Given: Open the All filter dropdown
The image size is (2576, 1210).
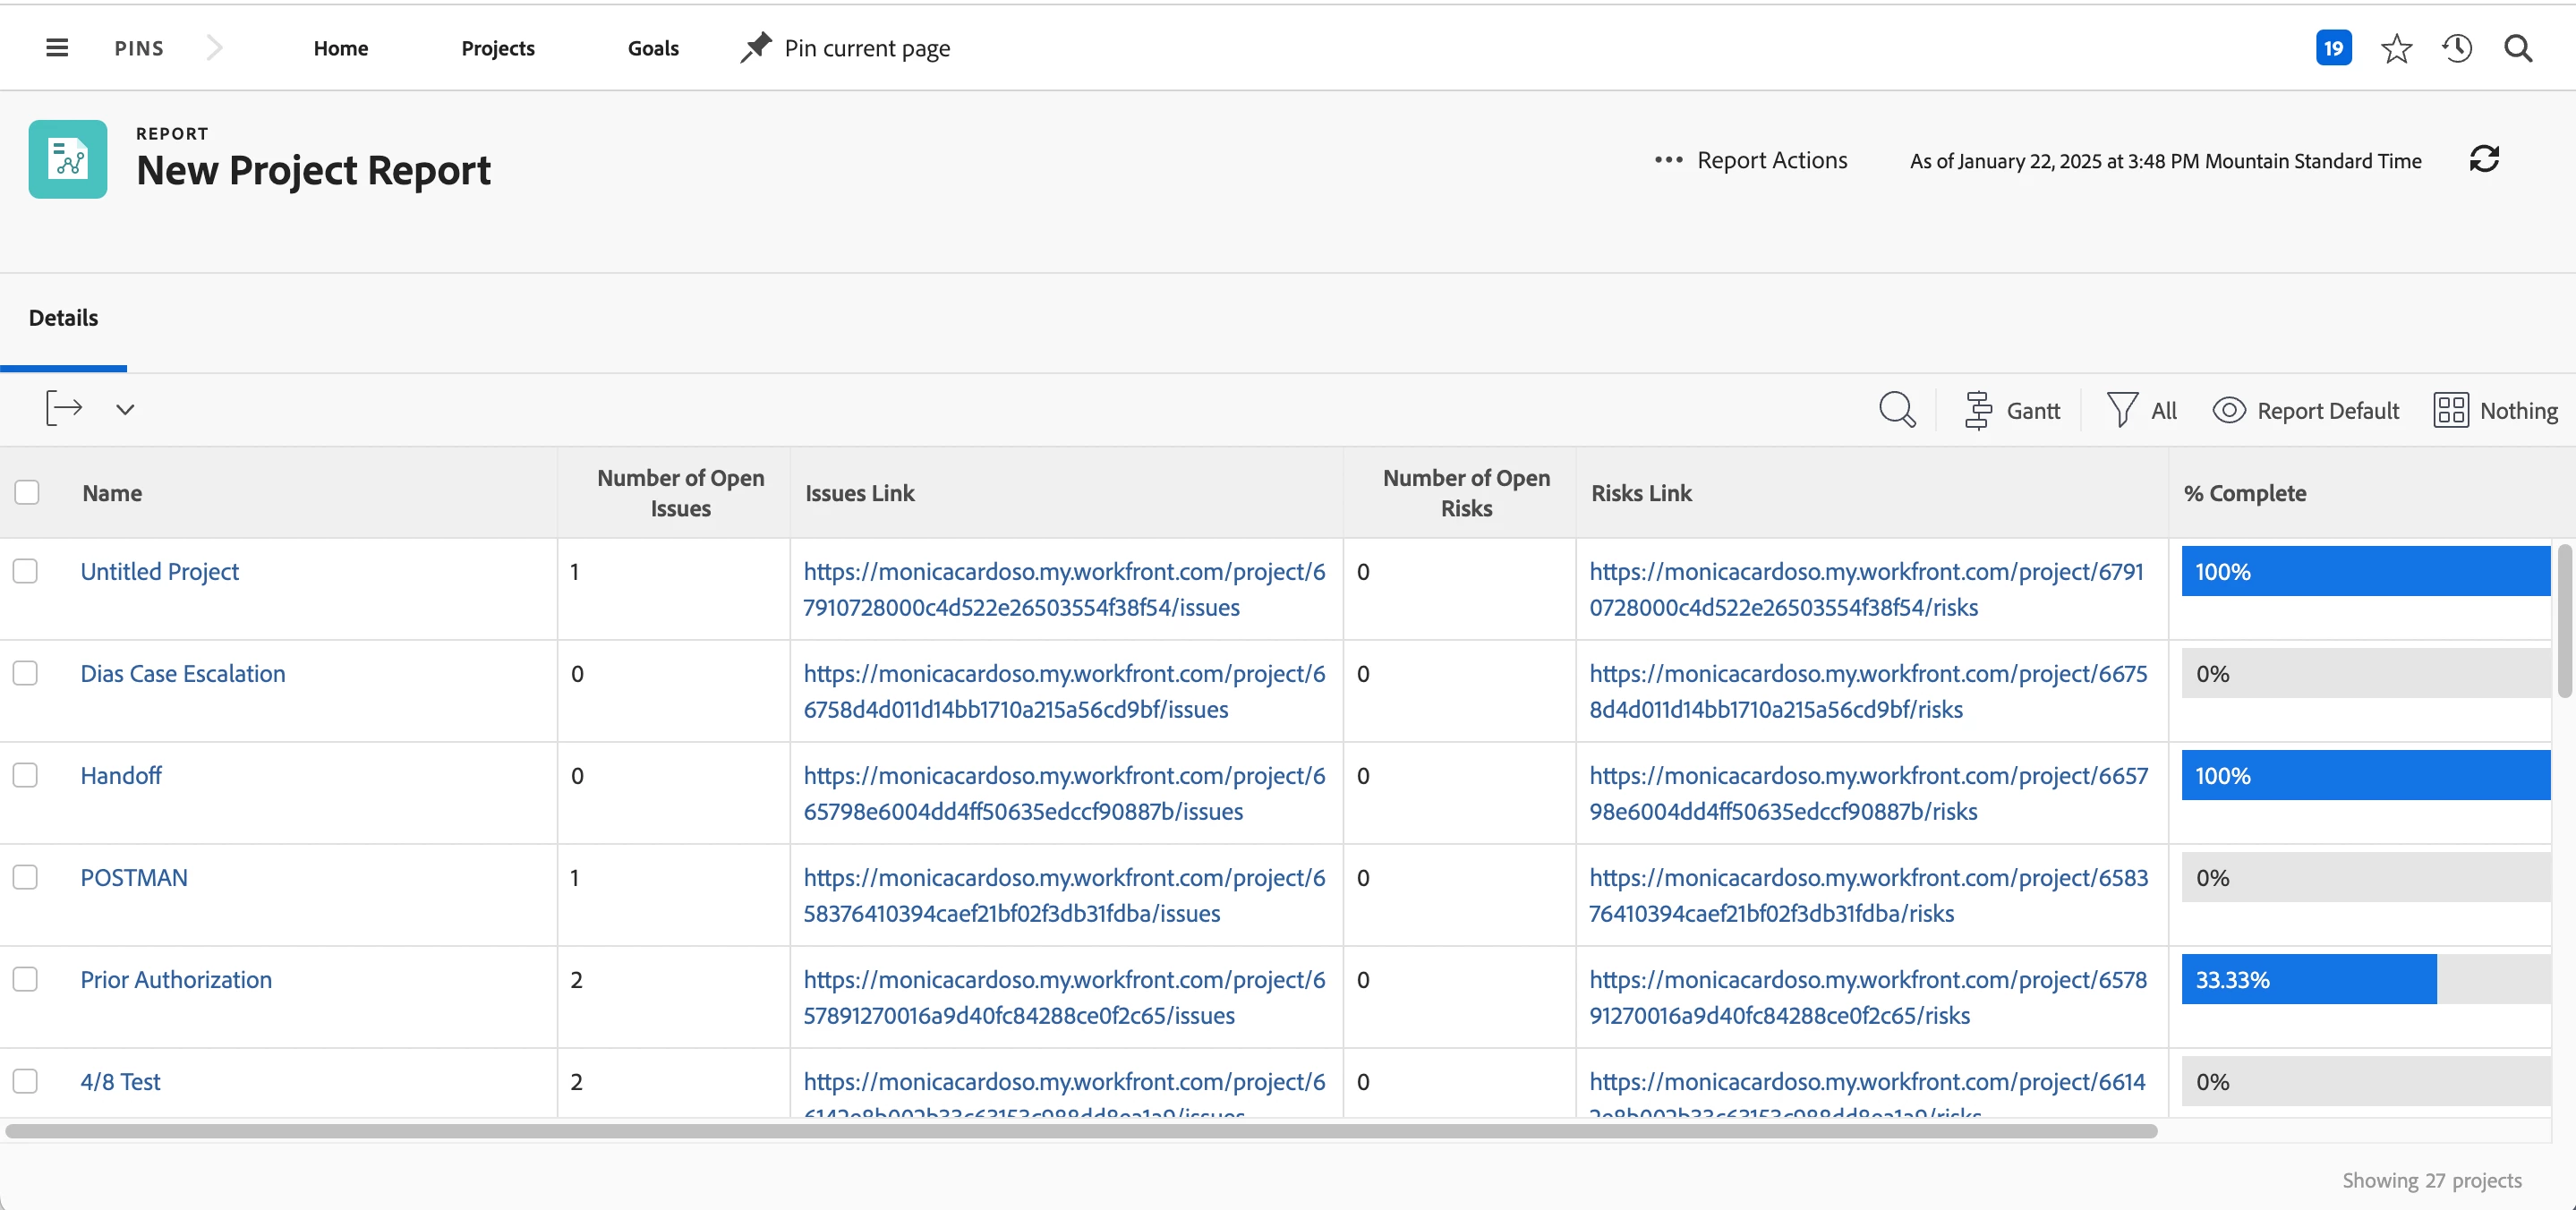Looking at the screenshot, I should 2141,410.
